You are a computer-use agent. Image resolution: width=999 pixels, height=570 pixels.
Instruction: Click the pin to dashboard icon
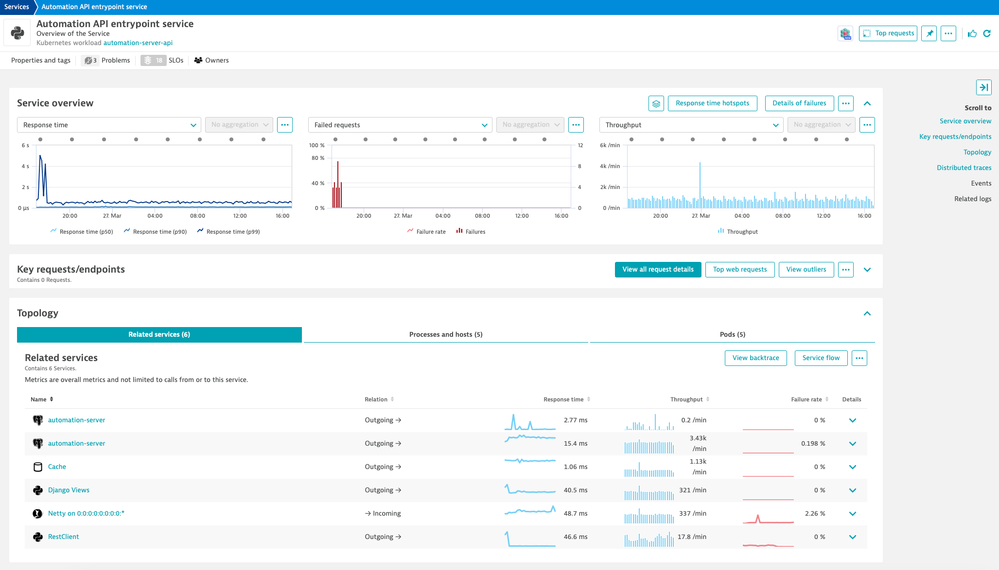coord(929,33)
